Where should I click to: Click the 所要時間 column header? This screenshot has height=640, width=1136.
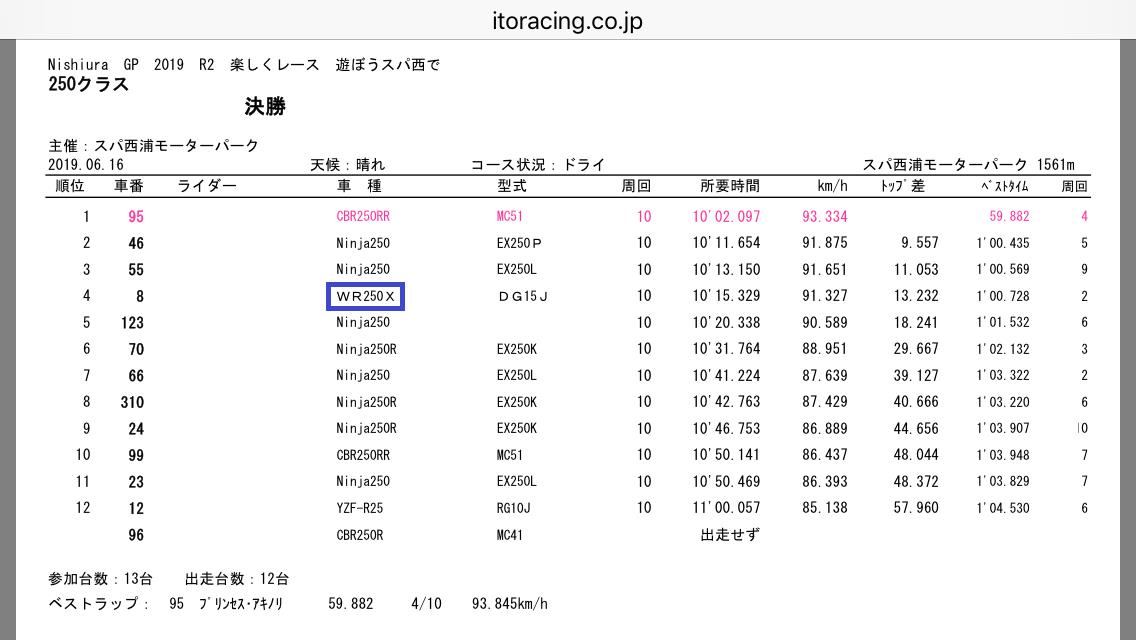coord(730,186)
